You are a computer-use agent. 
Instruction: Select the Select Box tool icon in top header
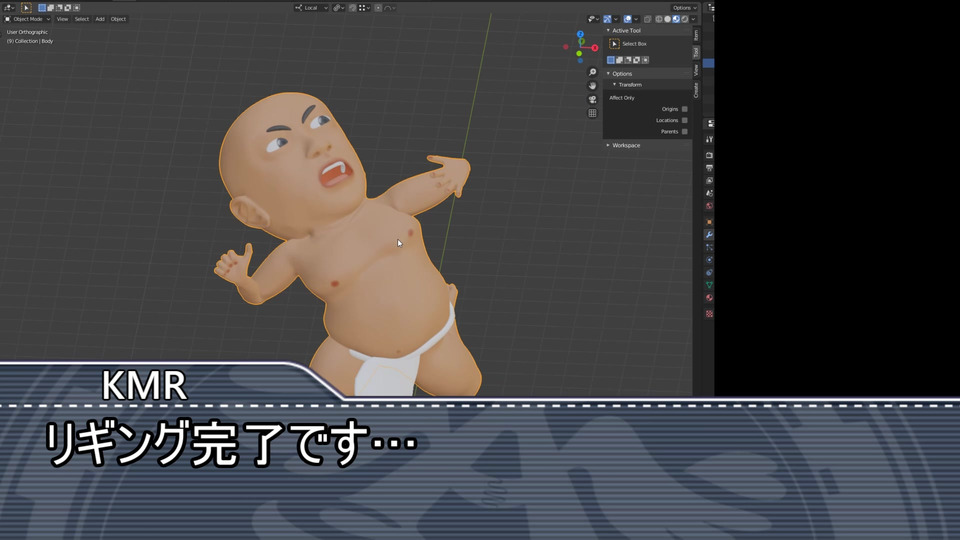point(26,8)
